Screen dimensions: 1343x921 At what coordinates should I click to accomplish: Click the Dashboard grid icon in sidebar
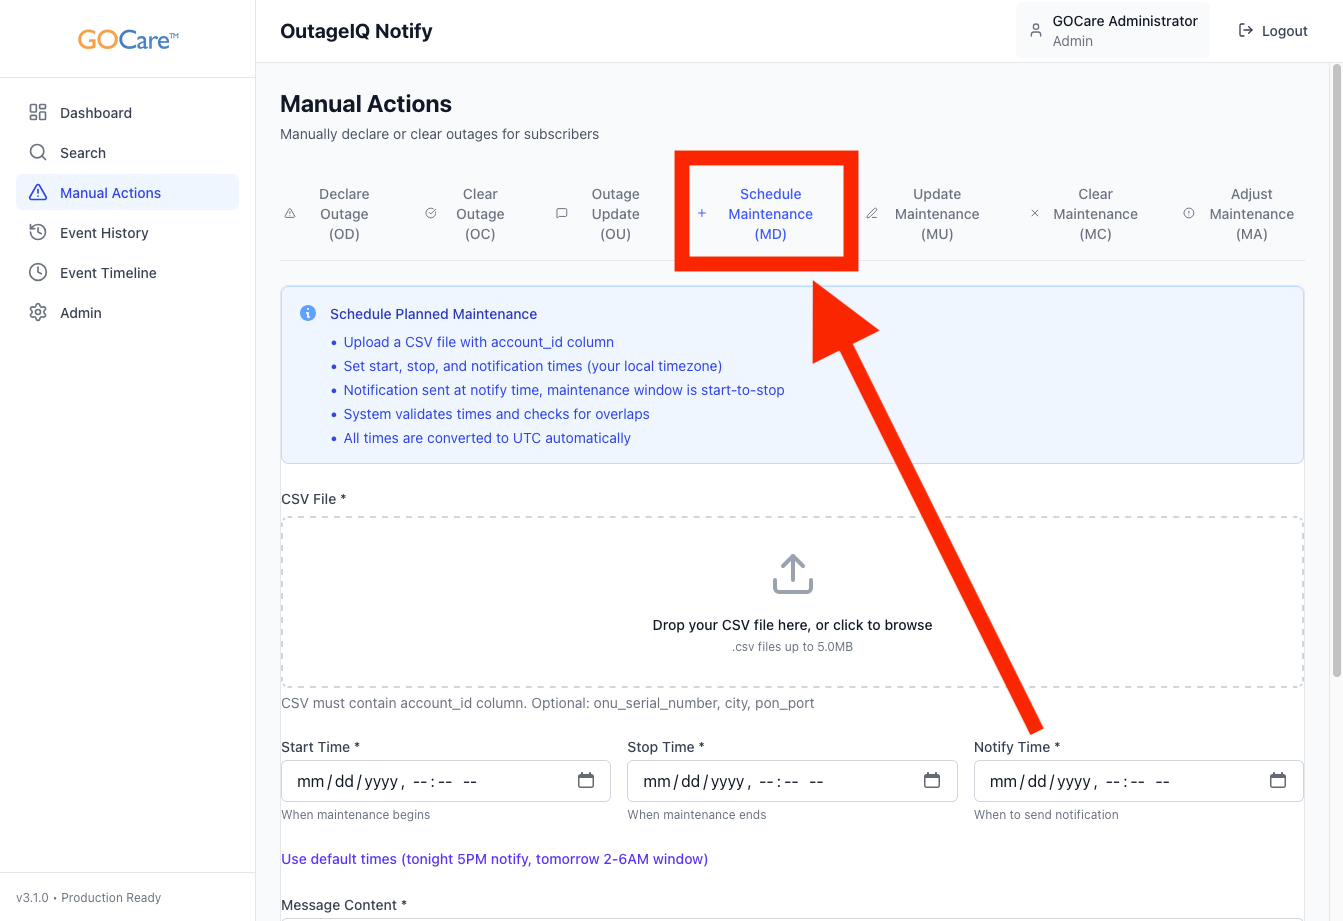(38, 113)
